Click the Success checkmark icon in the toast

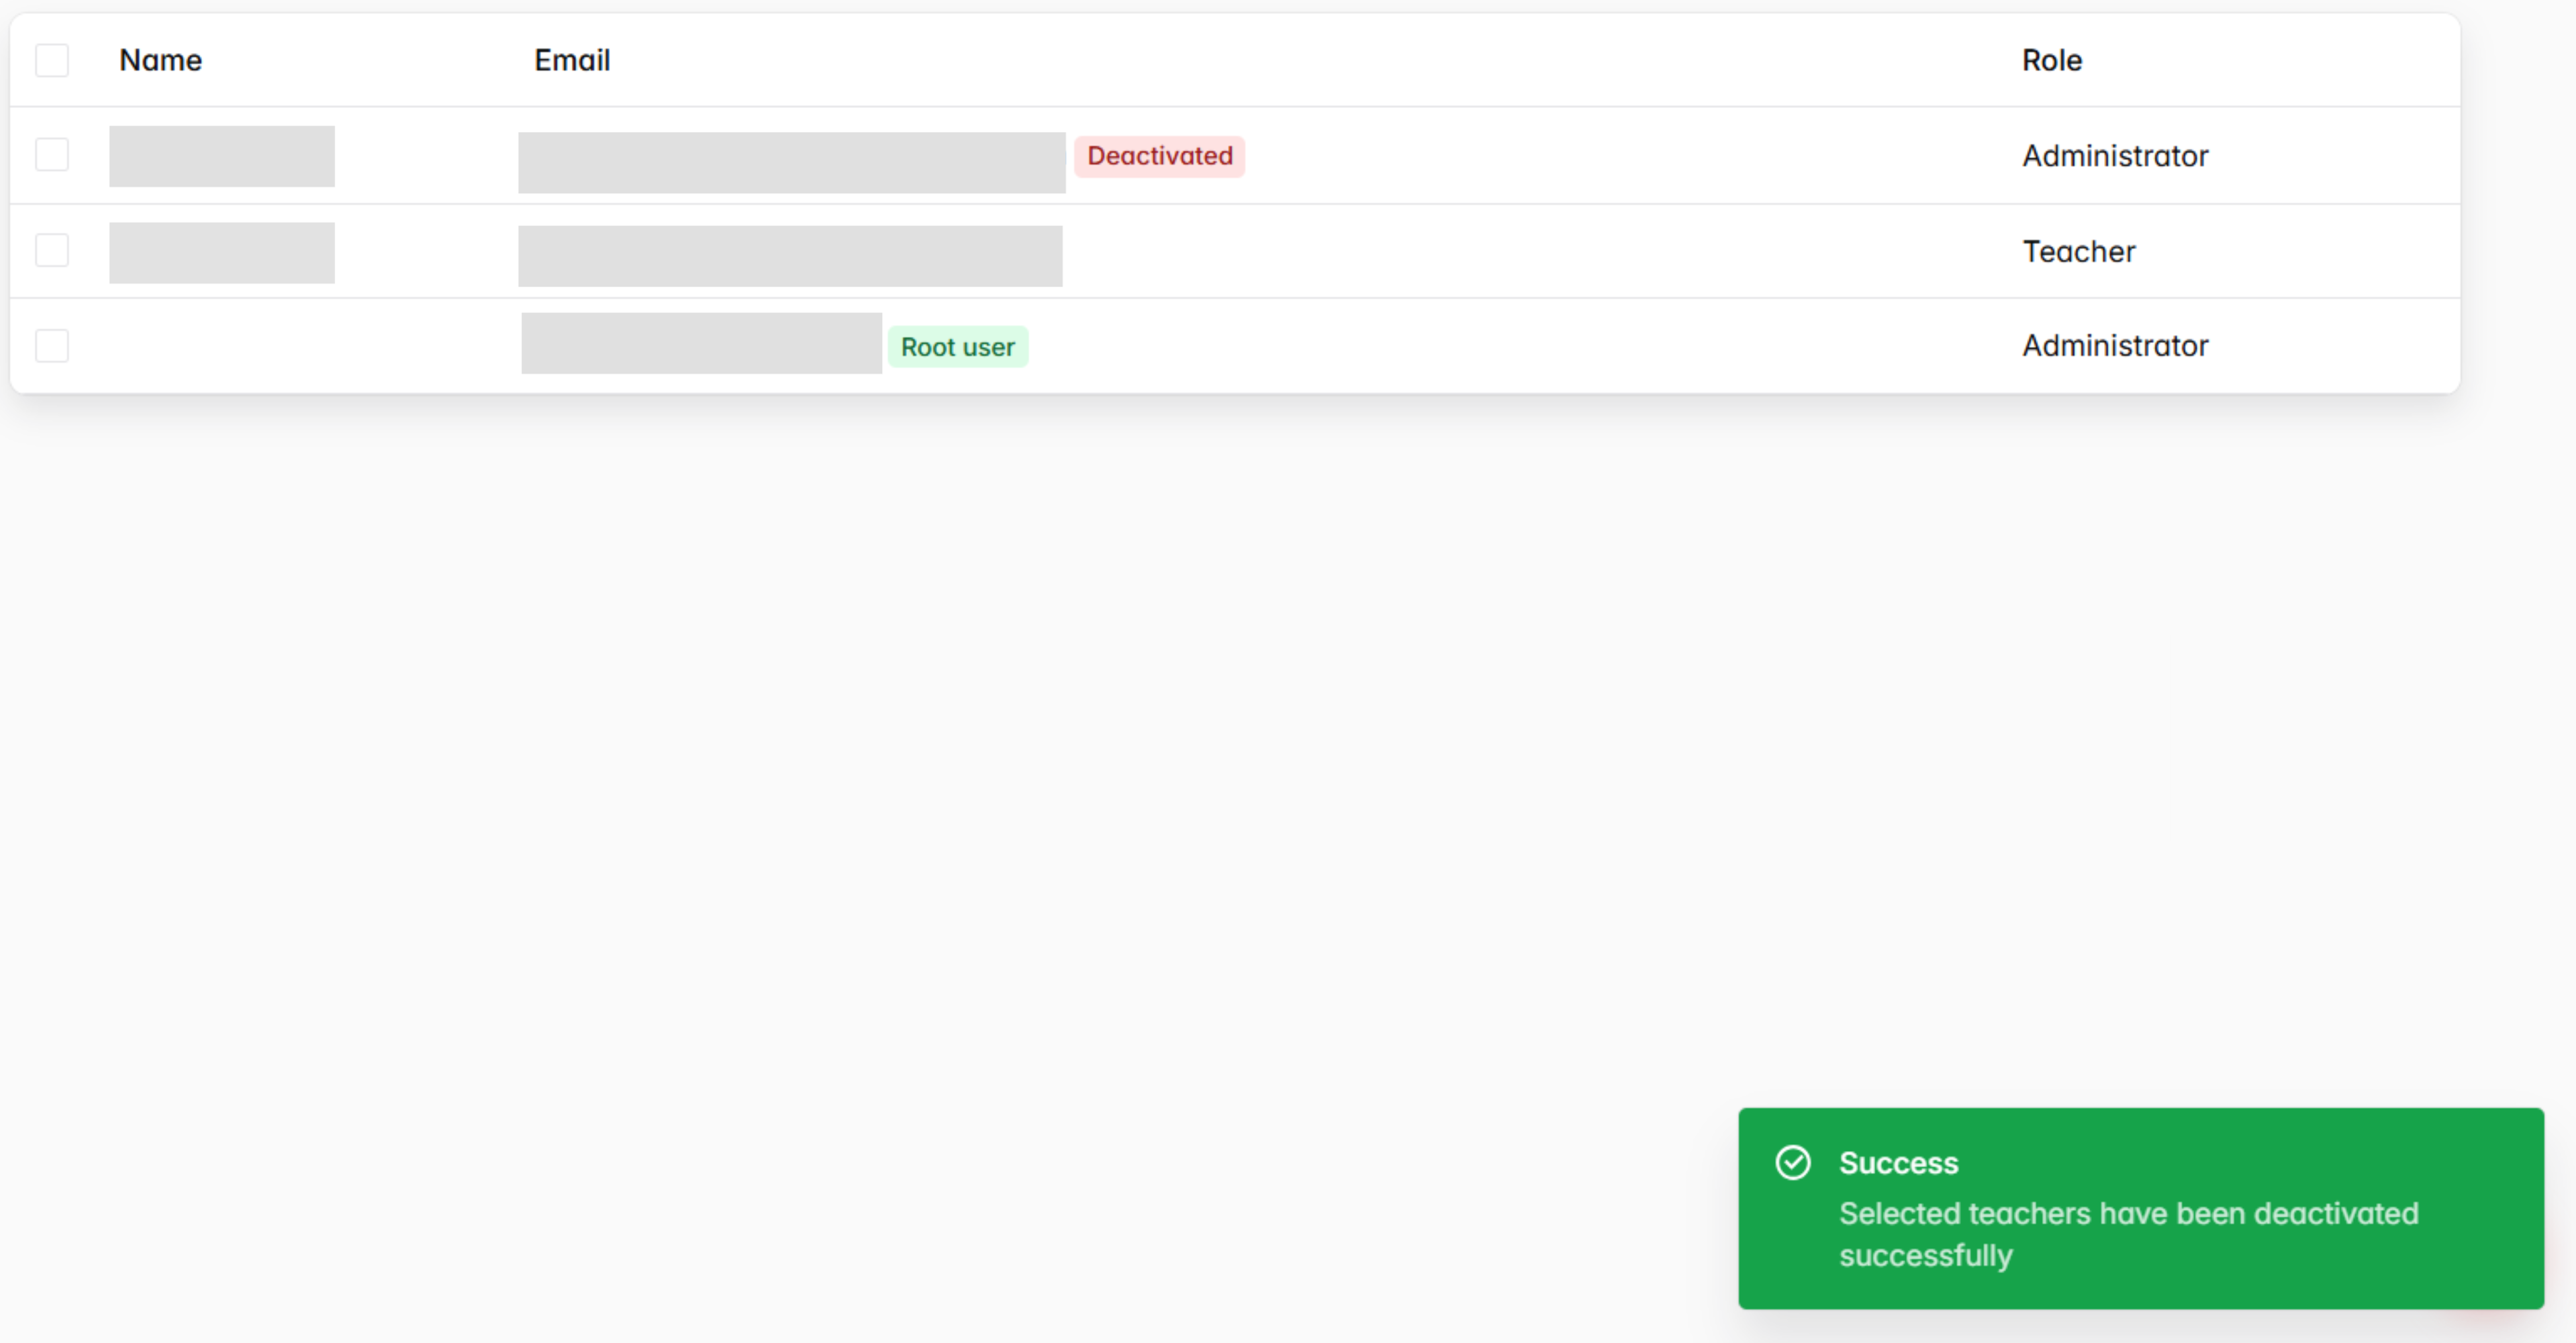coord(1794,1162)
